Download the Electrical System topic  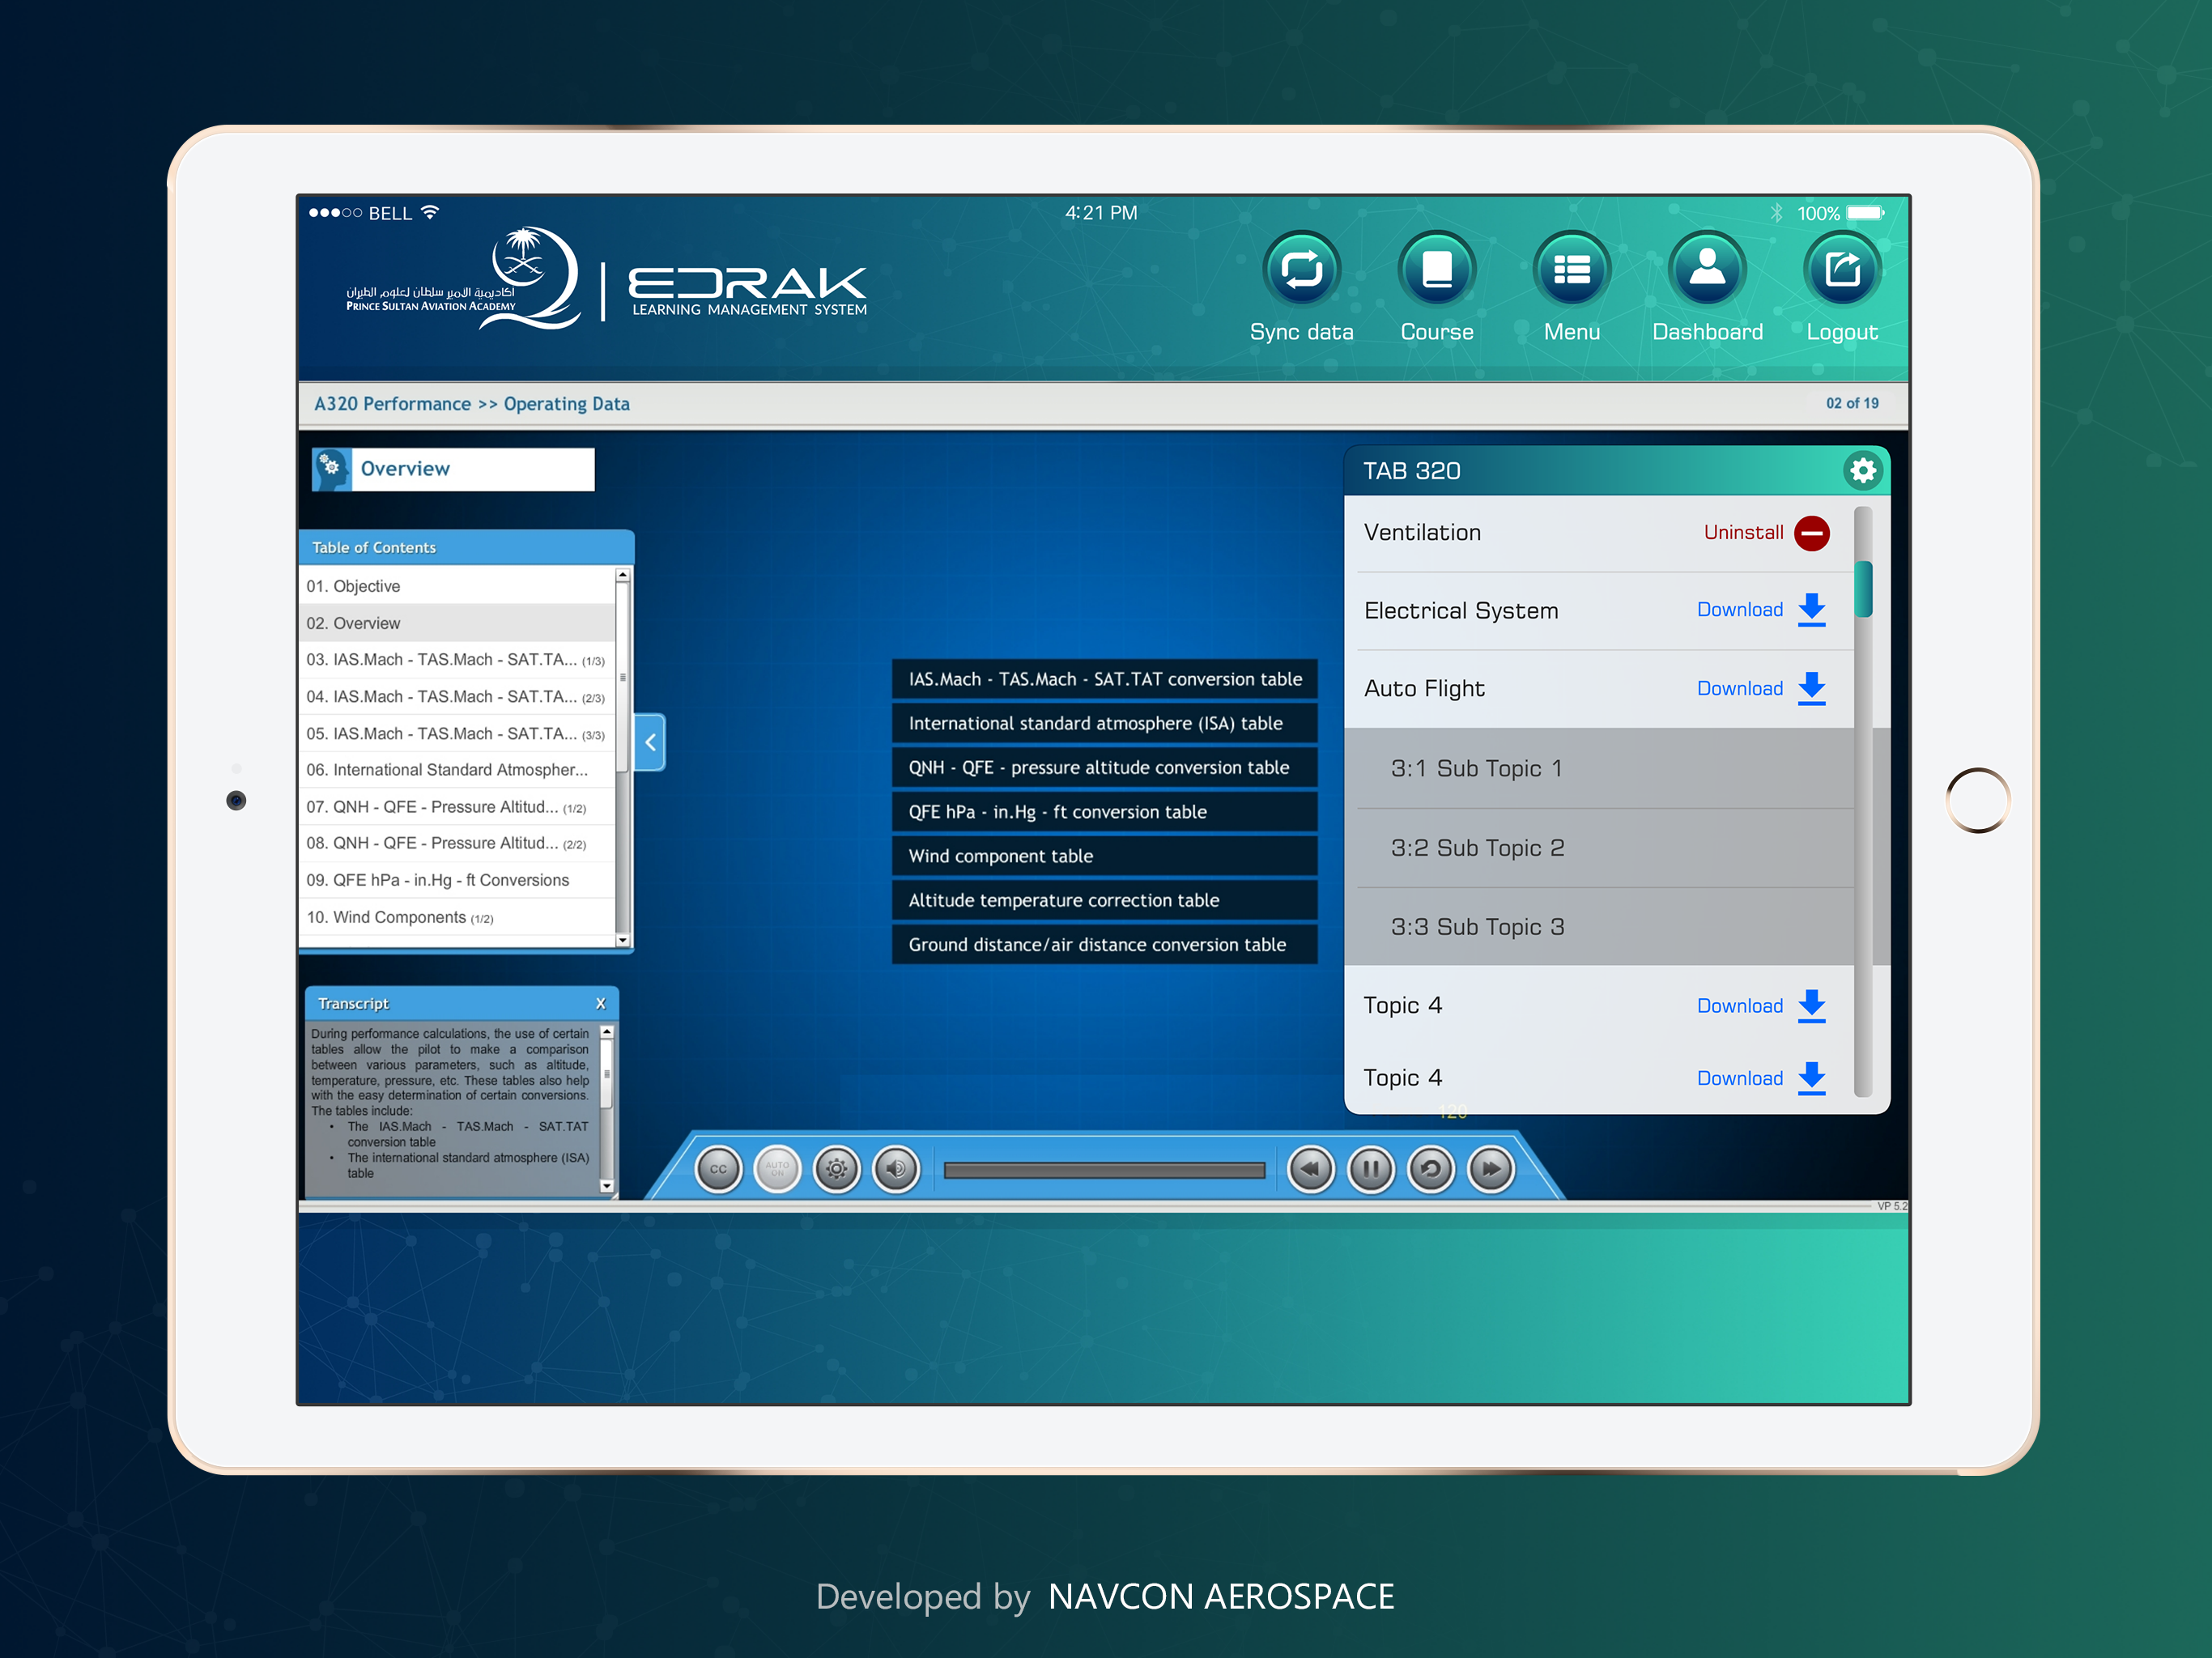[x=1811, y=610]
